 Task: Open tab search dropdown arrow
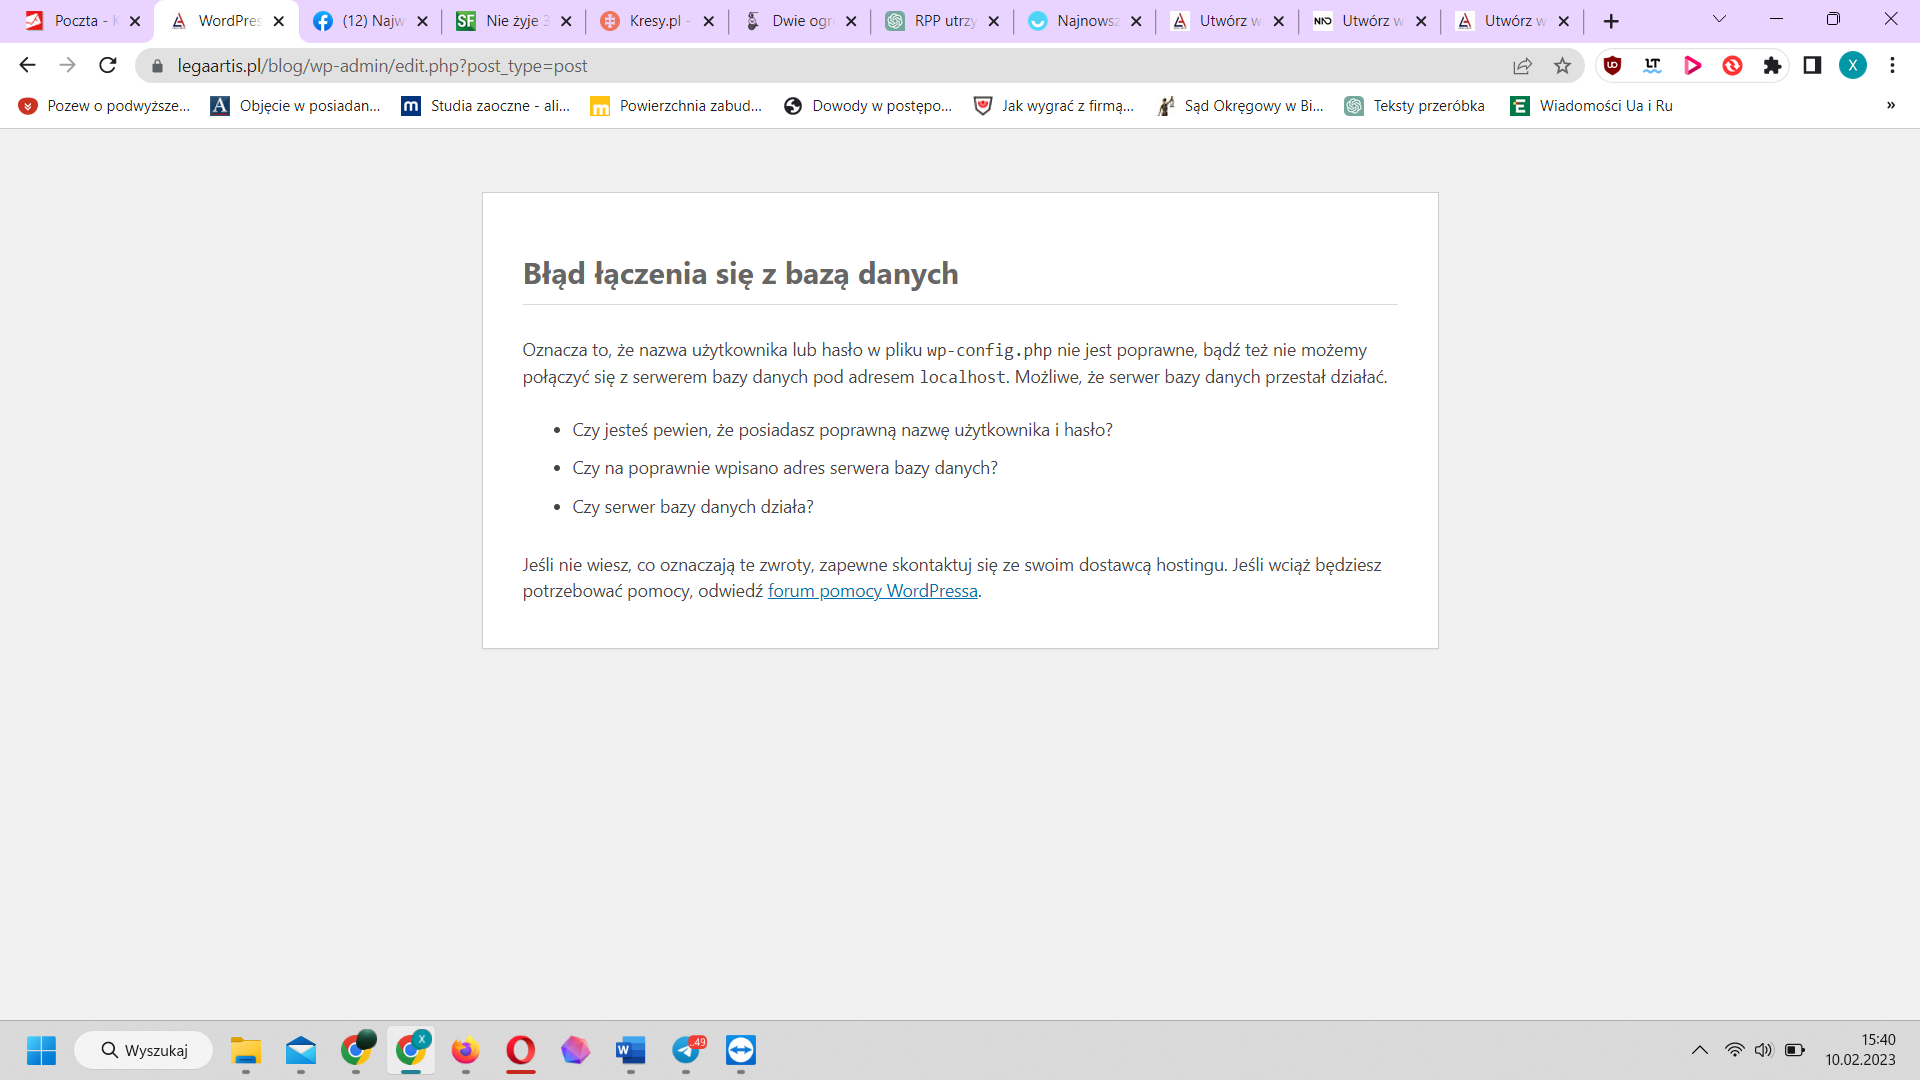click(x=1719, y=19)
